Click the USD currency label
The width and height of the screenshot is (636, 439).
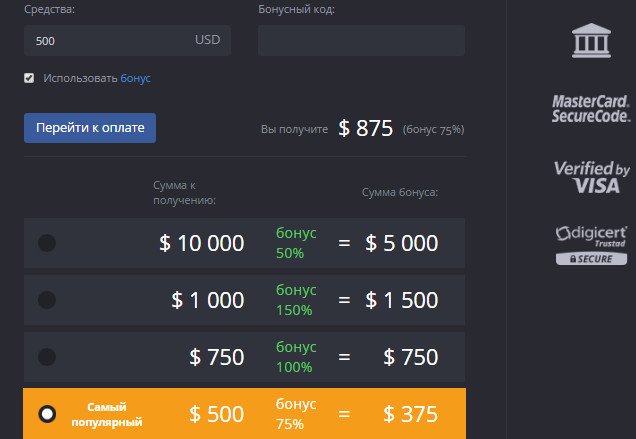click(208, 41)
